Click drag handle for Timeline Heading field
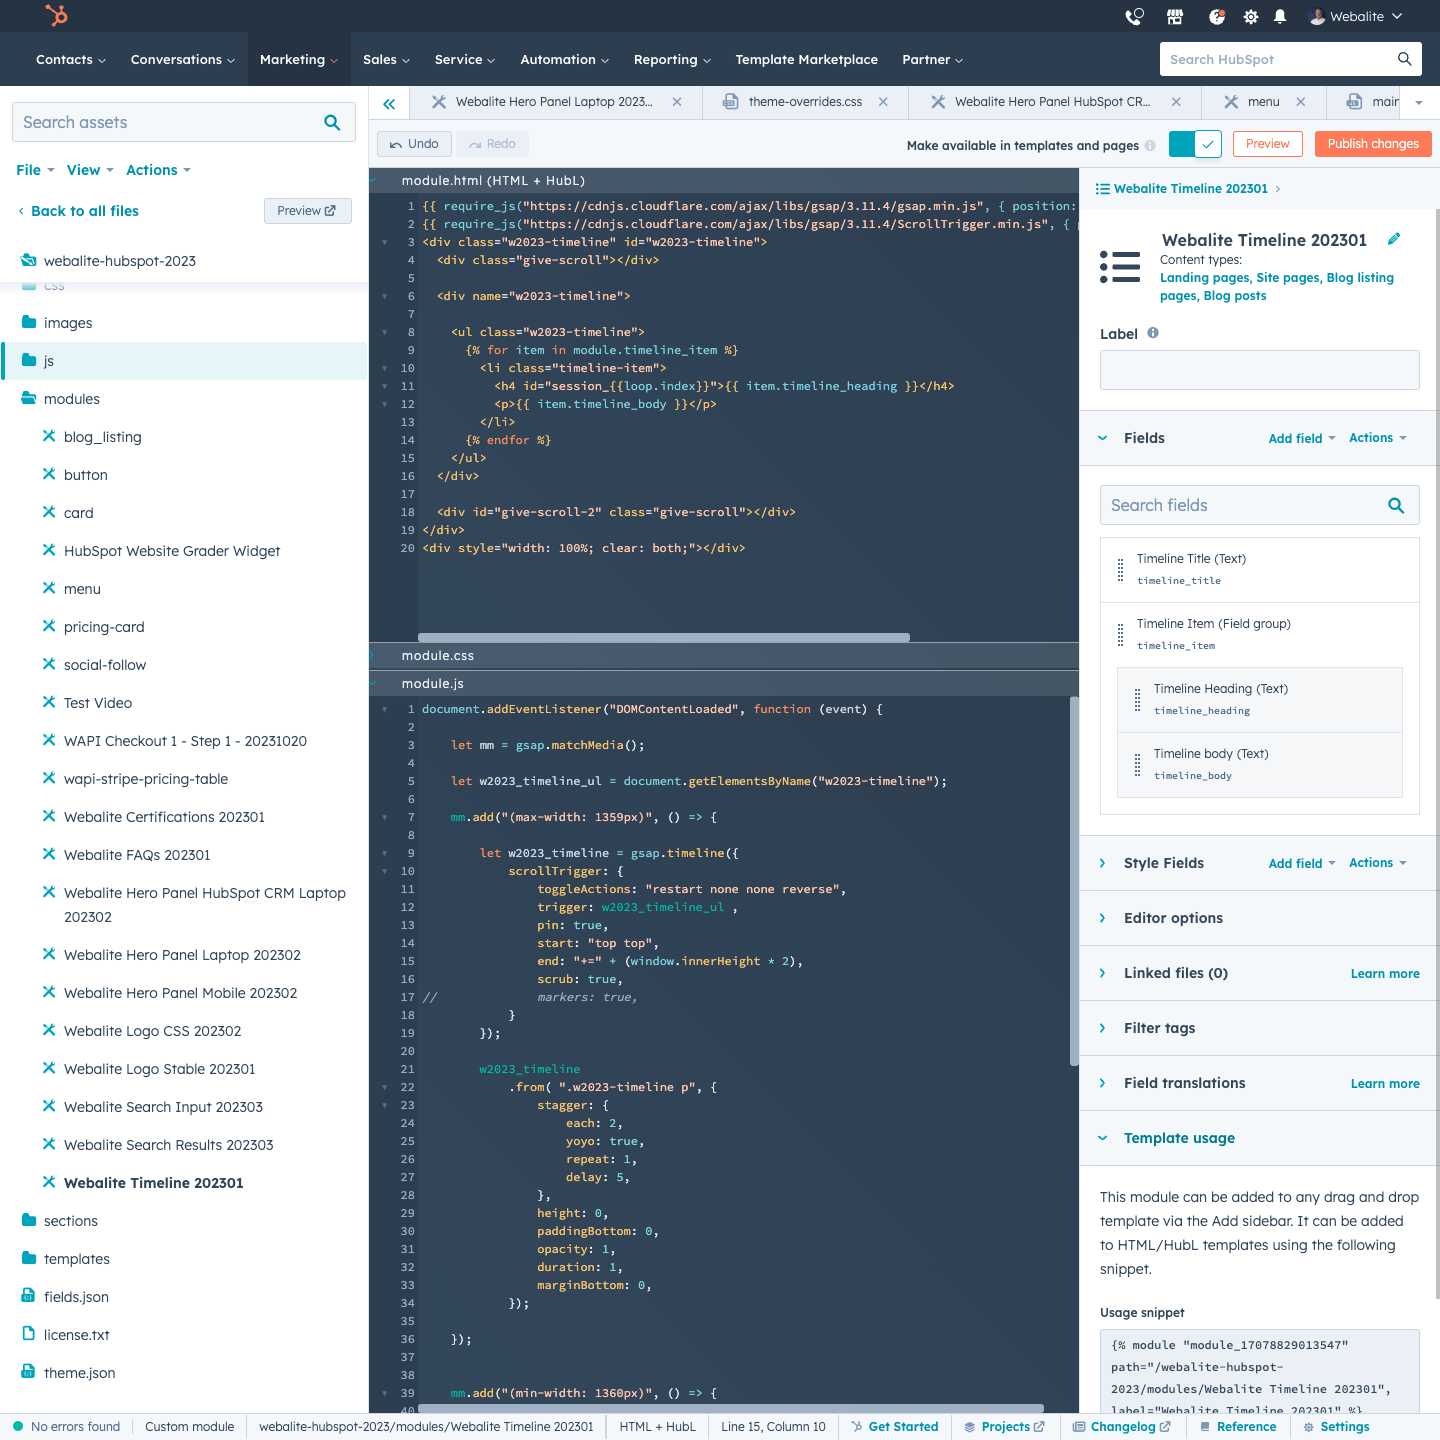The image size is (1440, 1440). 1137,700
